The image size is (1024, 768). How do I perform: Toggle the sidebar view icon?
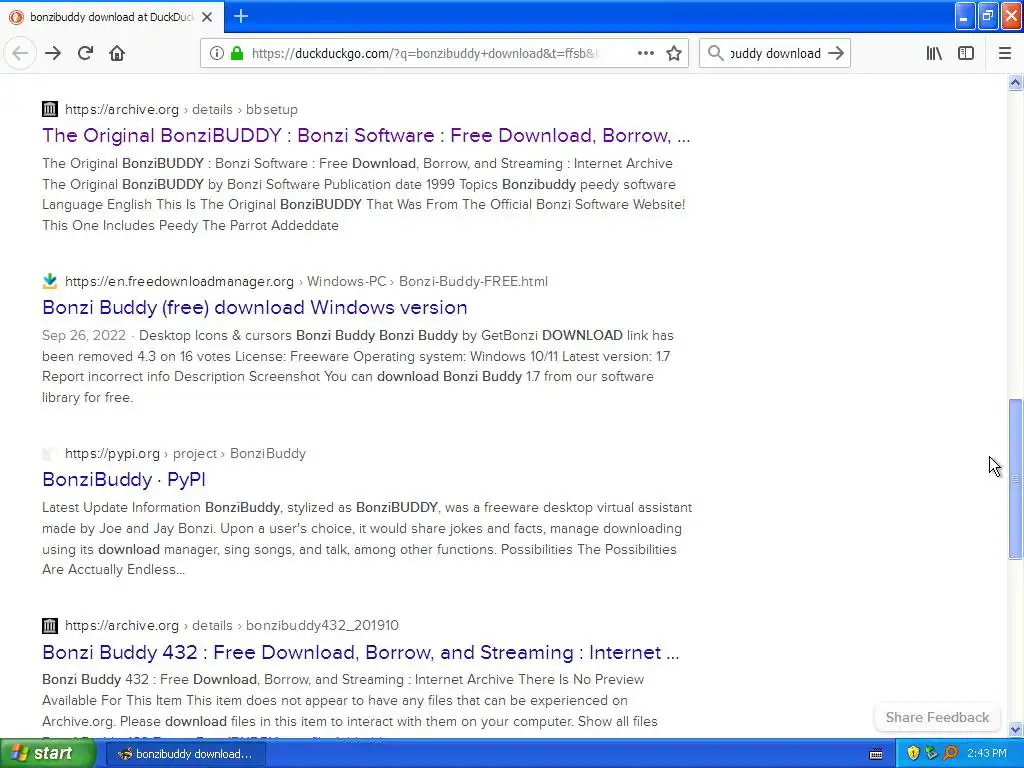[x=966, y=53]
